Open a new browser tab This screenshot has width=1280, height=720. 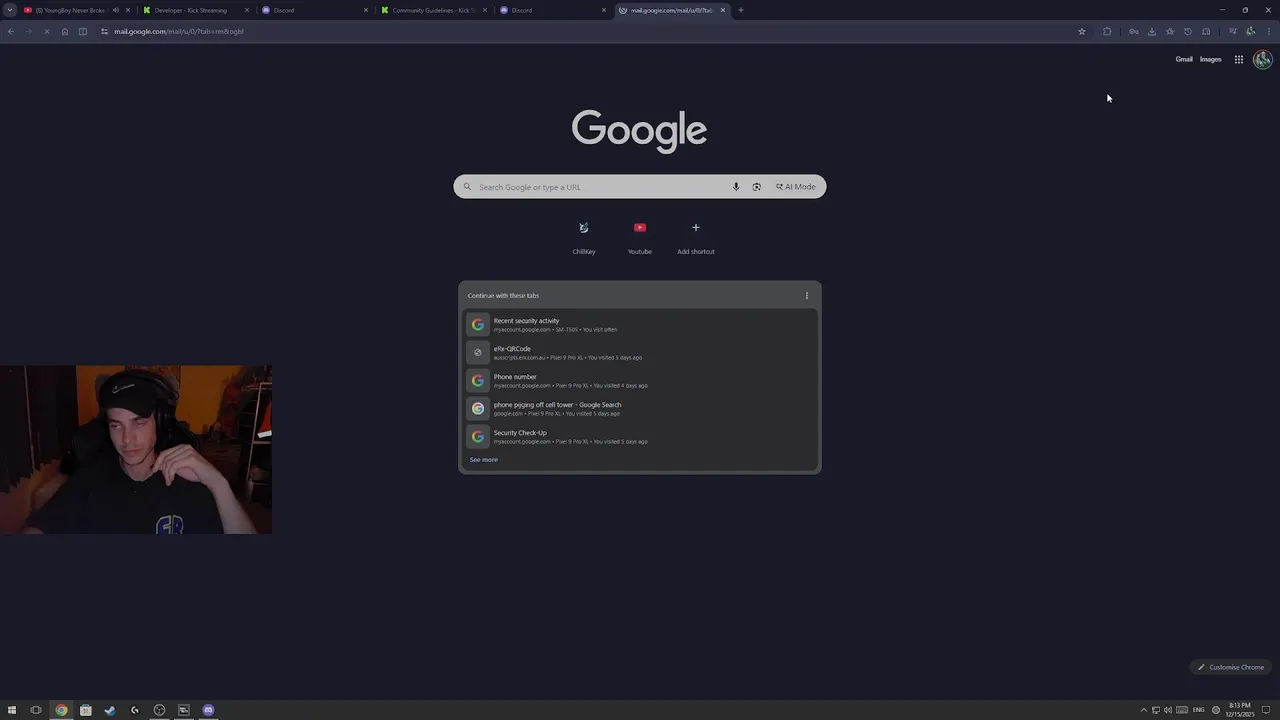point(741,10)
